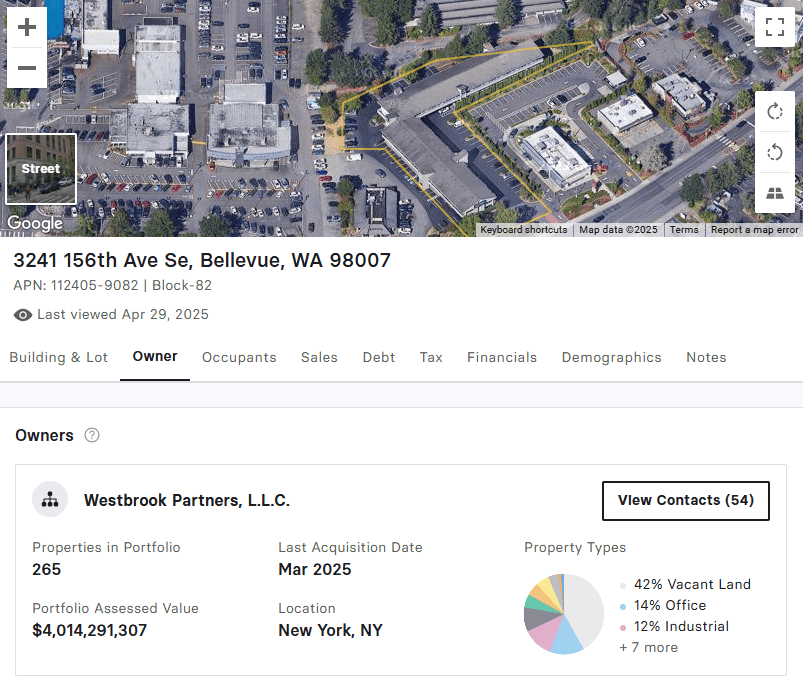The height and width of the screenshot is (693, 803).
Task: Open Westbrook Partners, L.L.C. owner link
Action: pyautogui.click(x=187, y=501)
